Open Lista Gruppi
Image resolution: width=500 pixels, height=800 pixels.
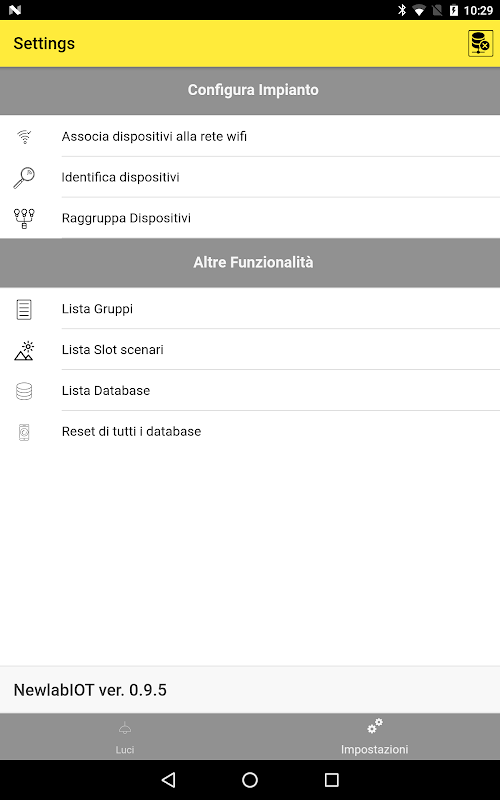250,309
